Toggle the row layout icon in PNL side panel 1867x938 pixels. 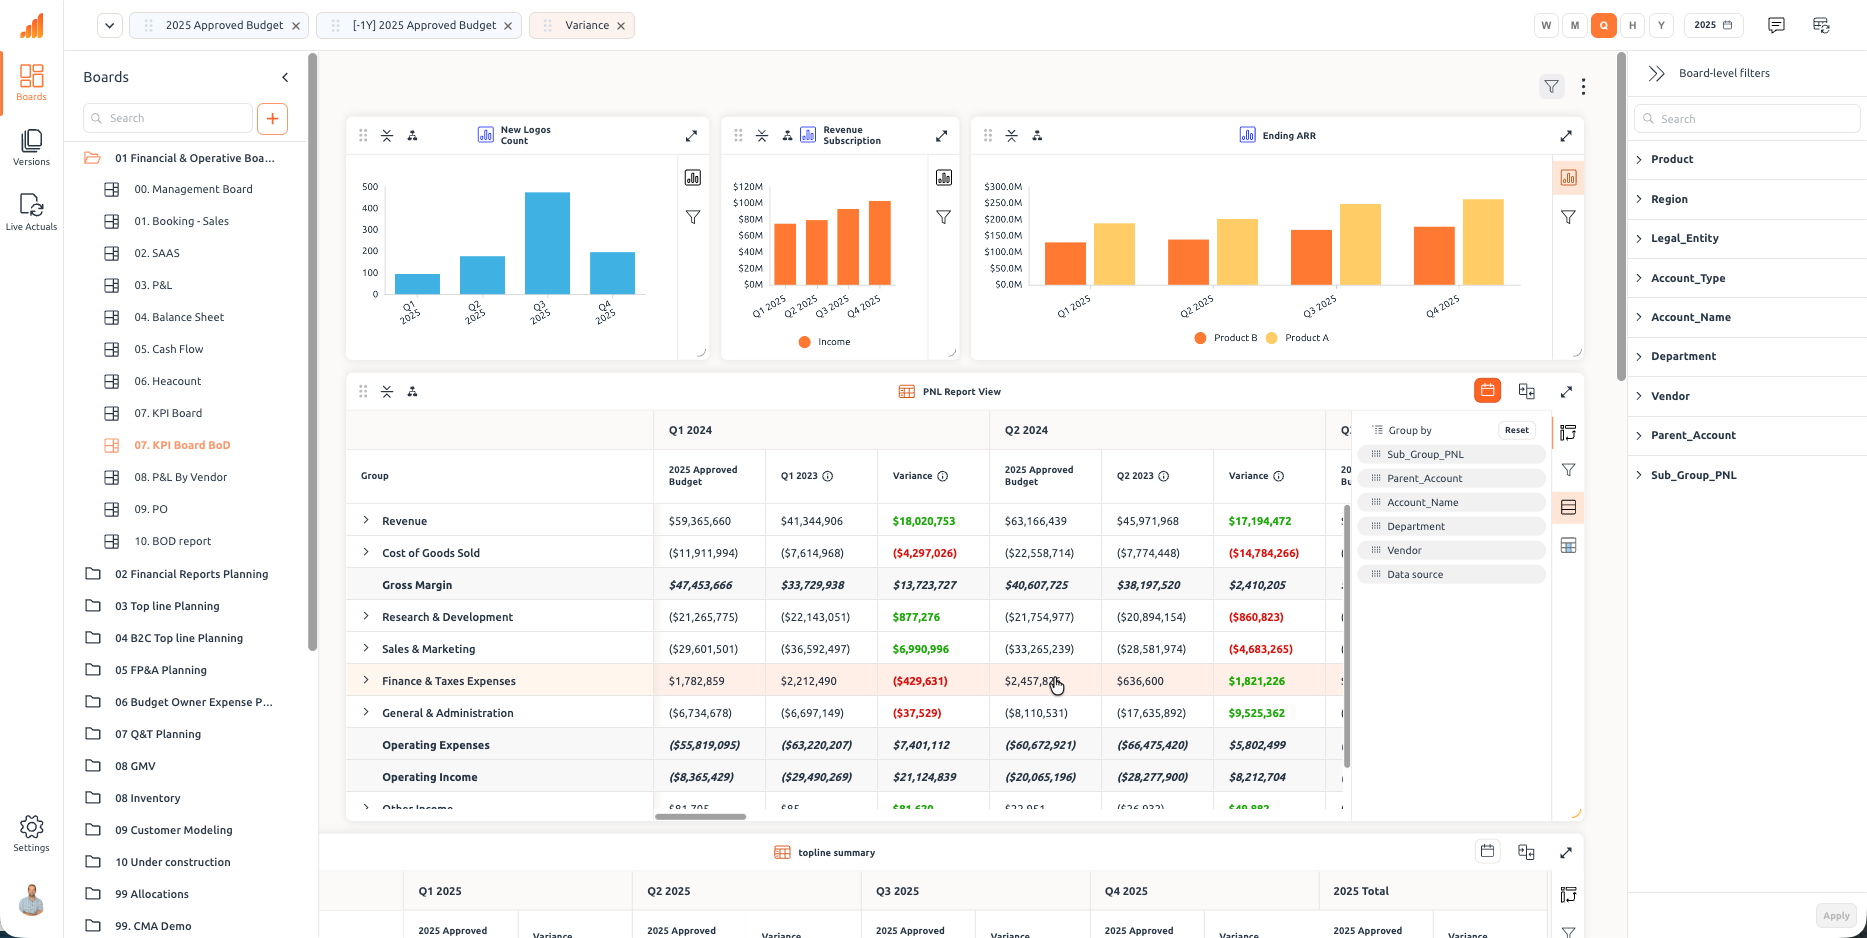pyautogui.click(x=1568, y=508)
